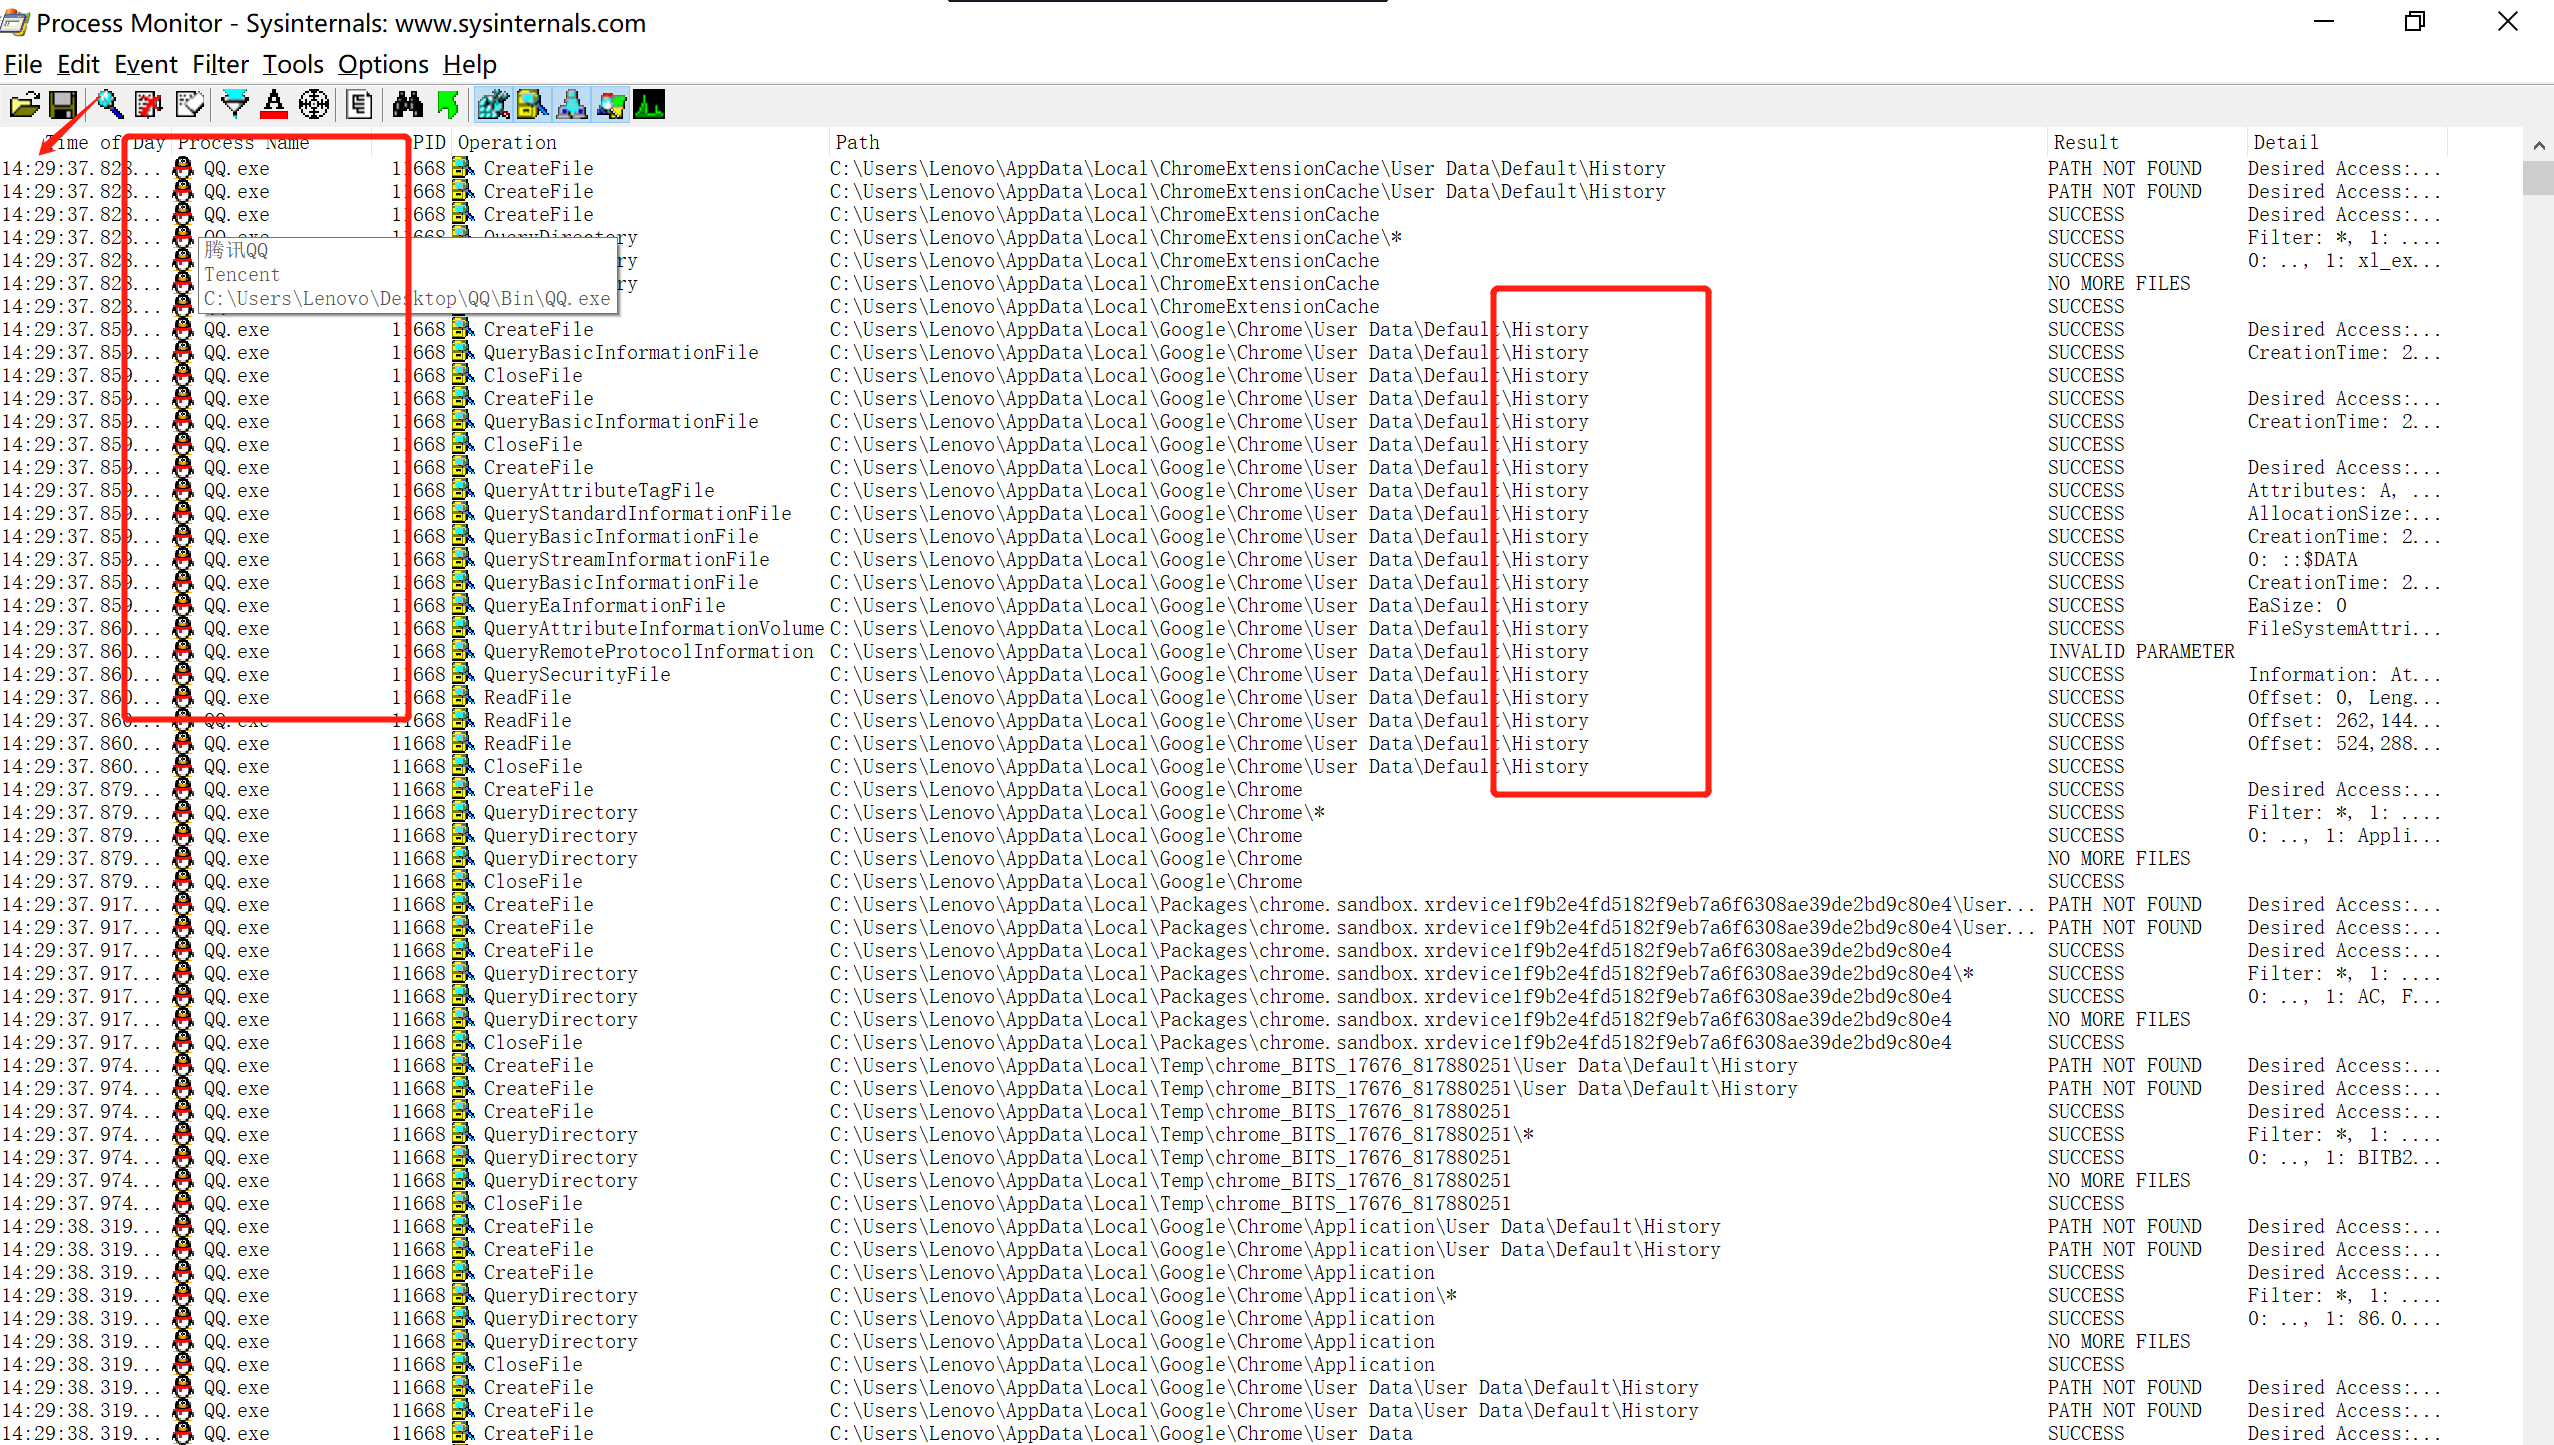
Task: Toggle event capture with the magnifier icon
Action: 109,104
